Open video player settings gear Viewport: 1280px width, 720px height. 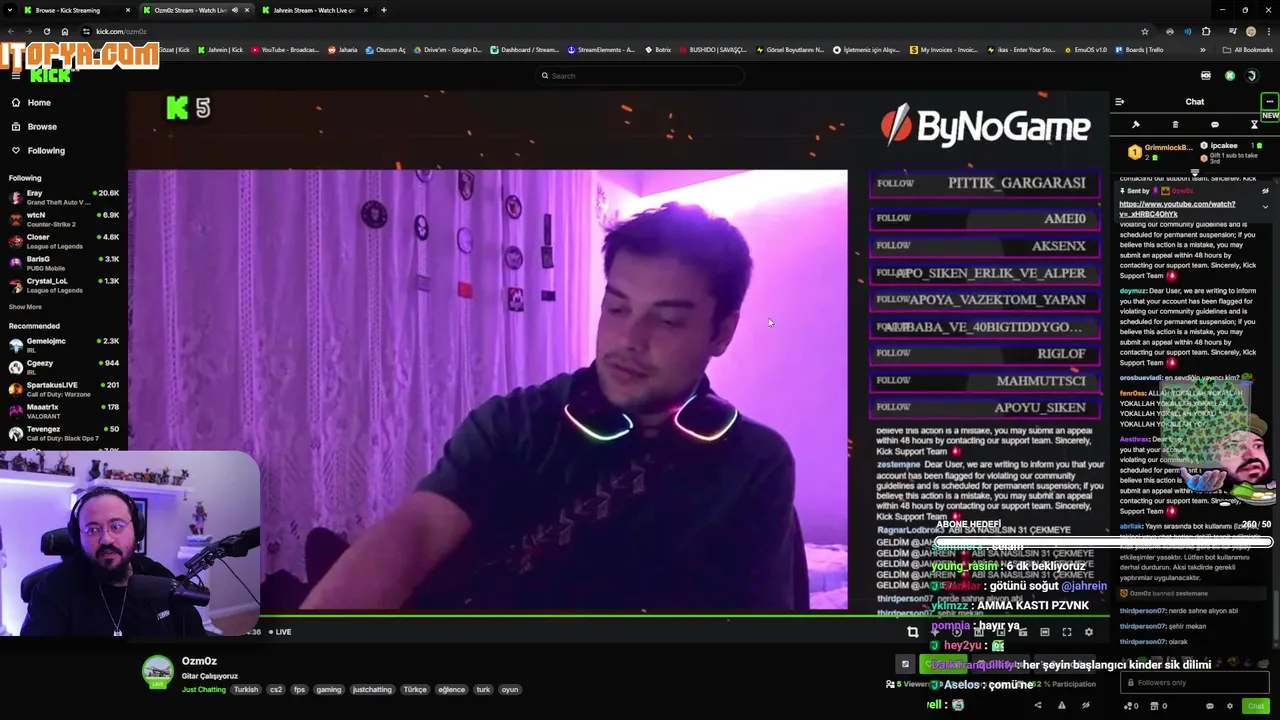pyautogui.click(x=1089, y=632)
